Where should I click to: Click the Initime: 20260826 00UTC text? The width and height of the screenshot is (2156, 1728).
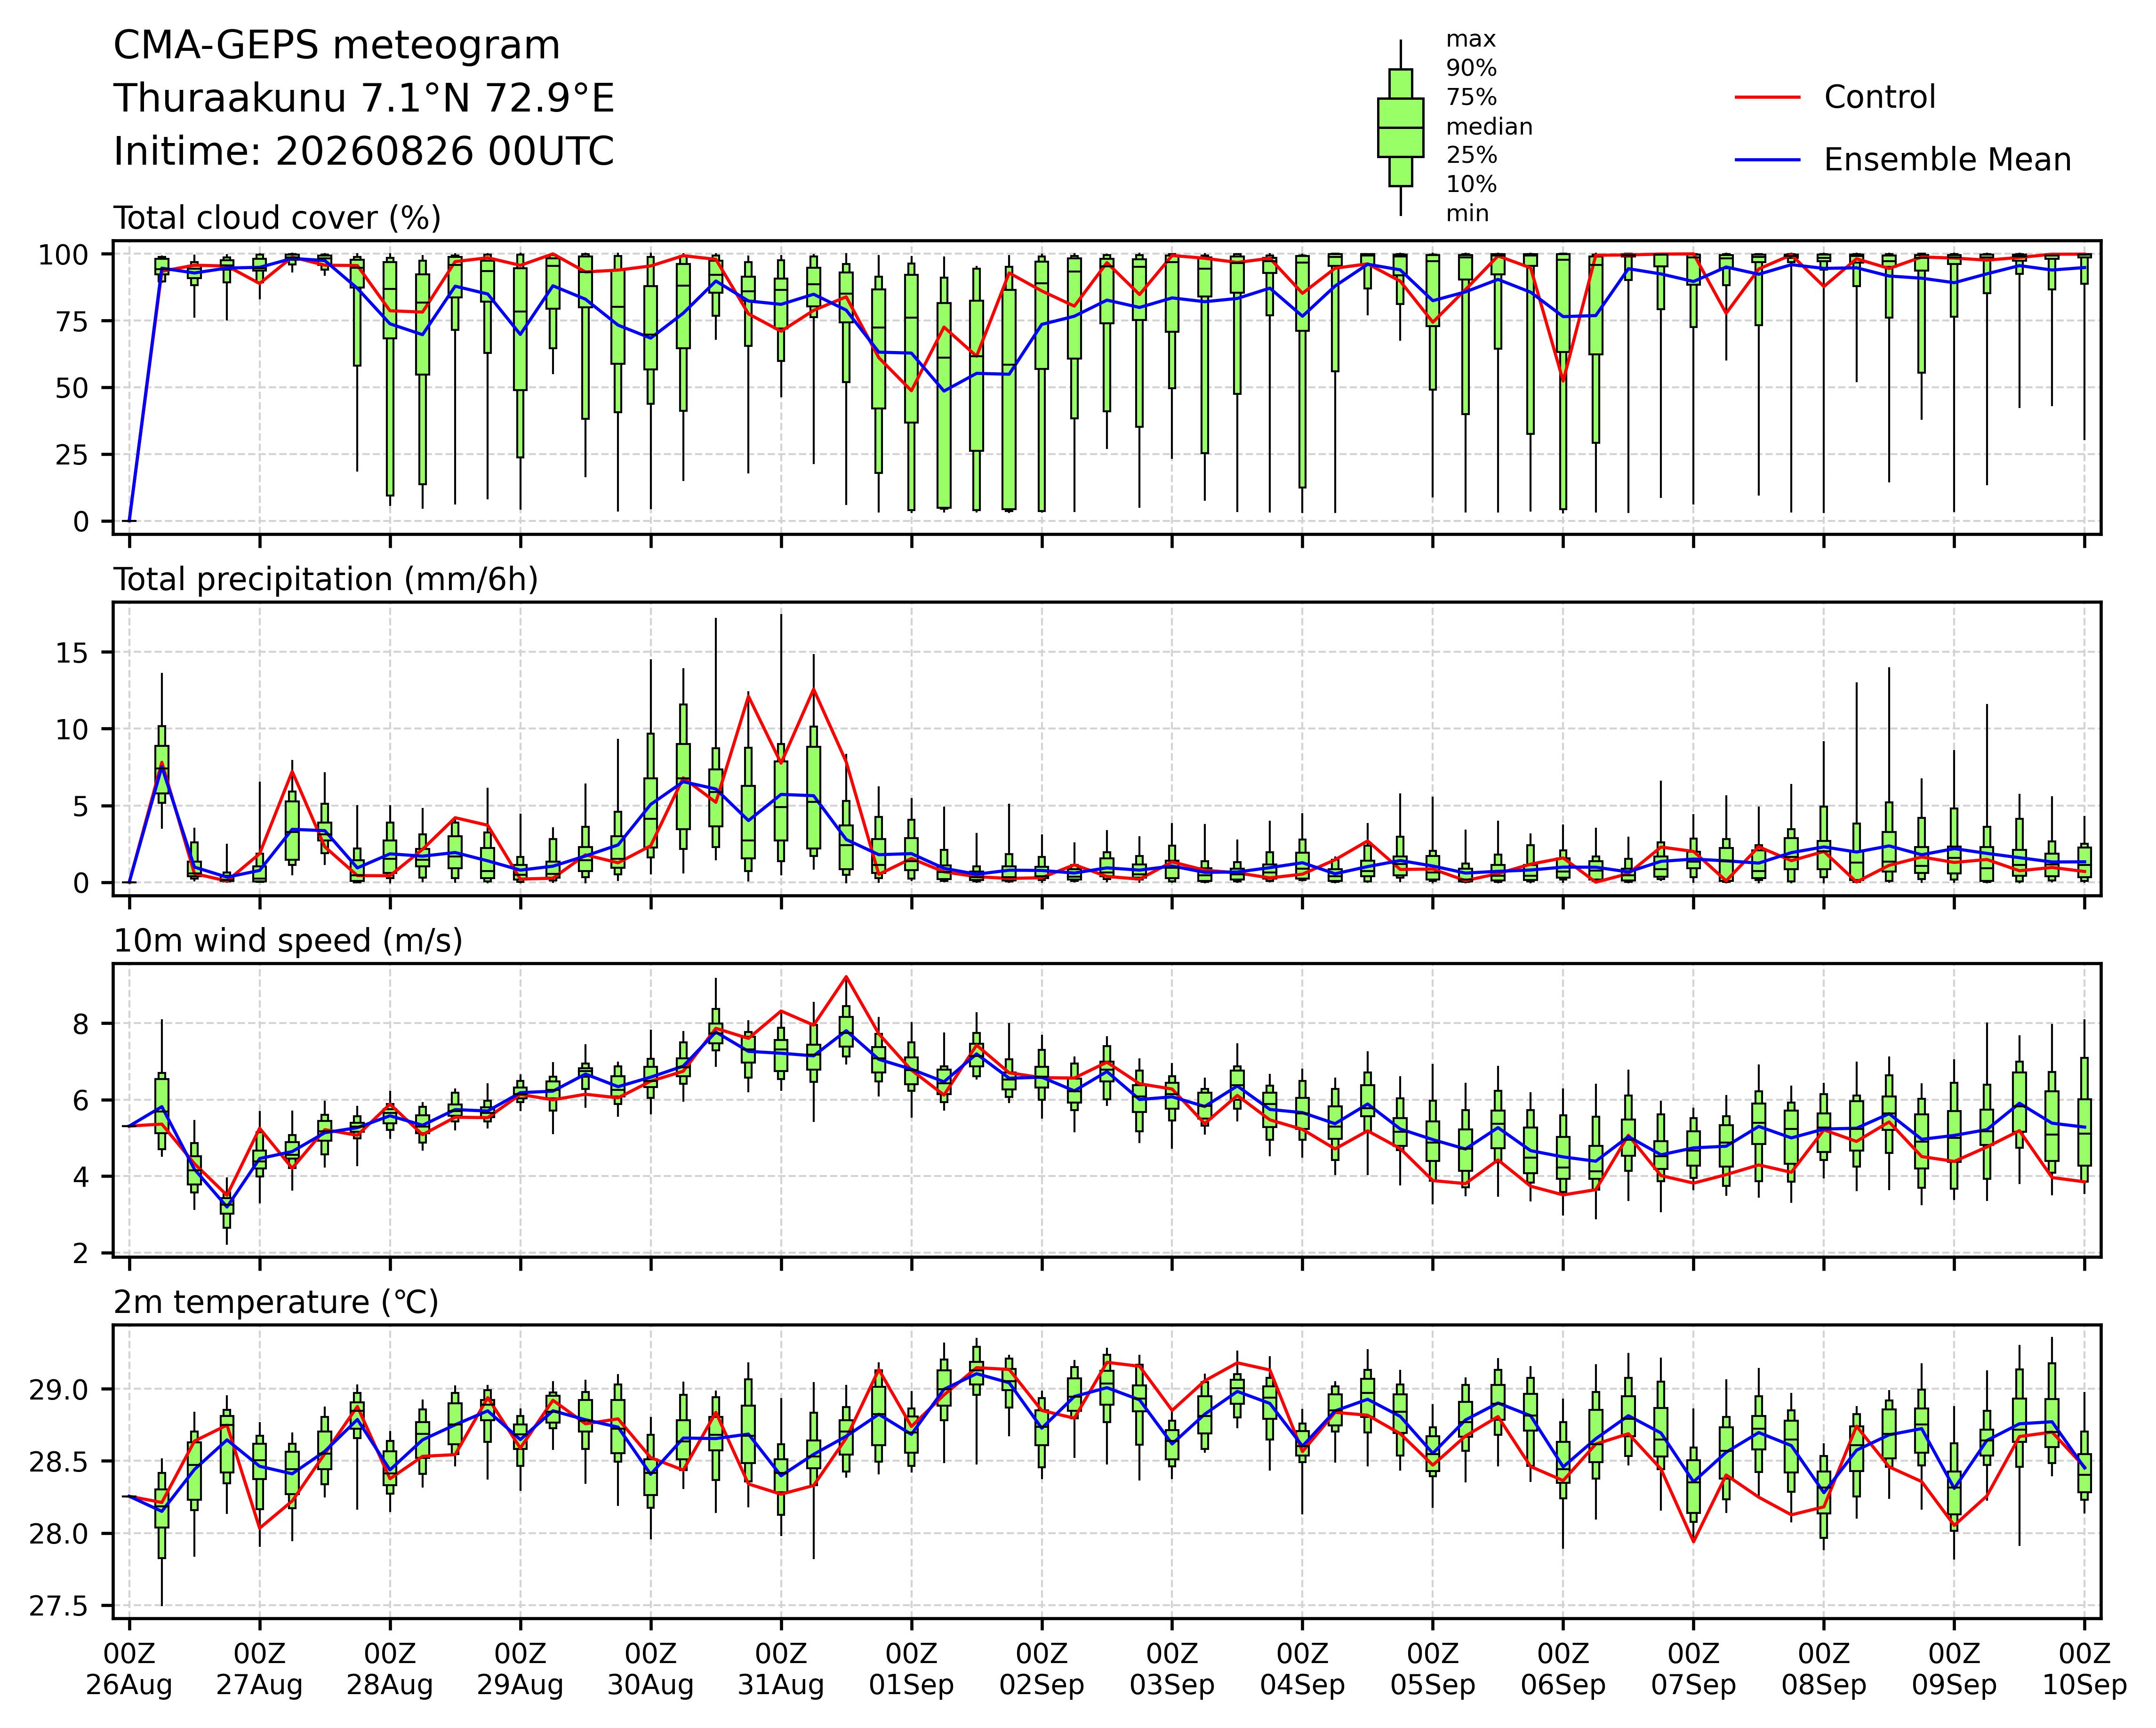364,152
